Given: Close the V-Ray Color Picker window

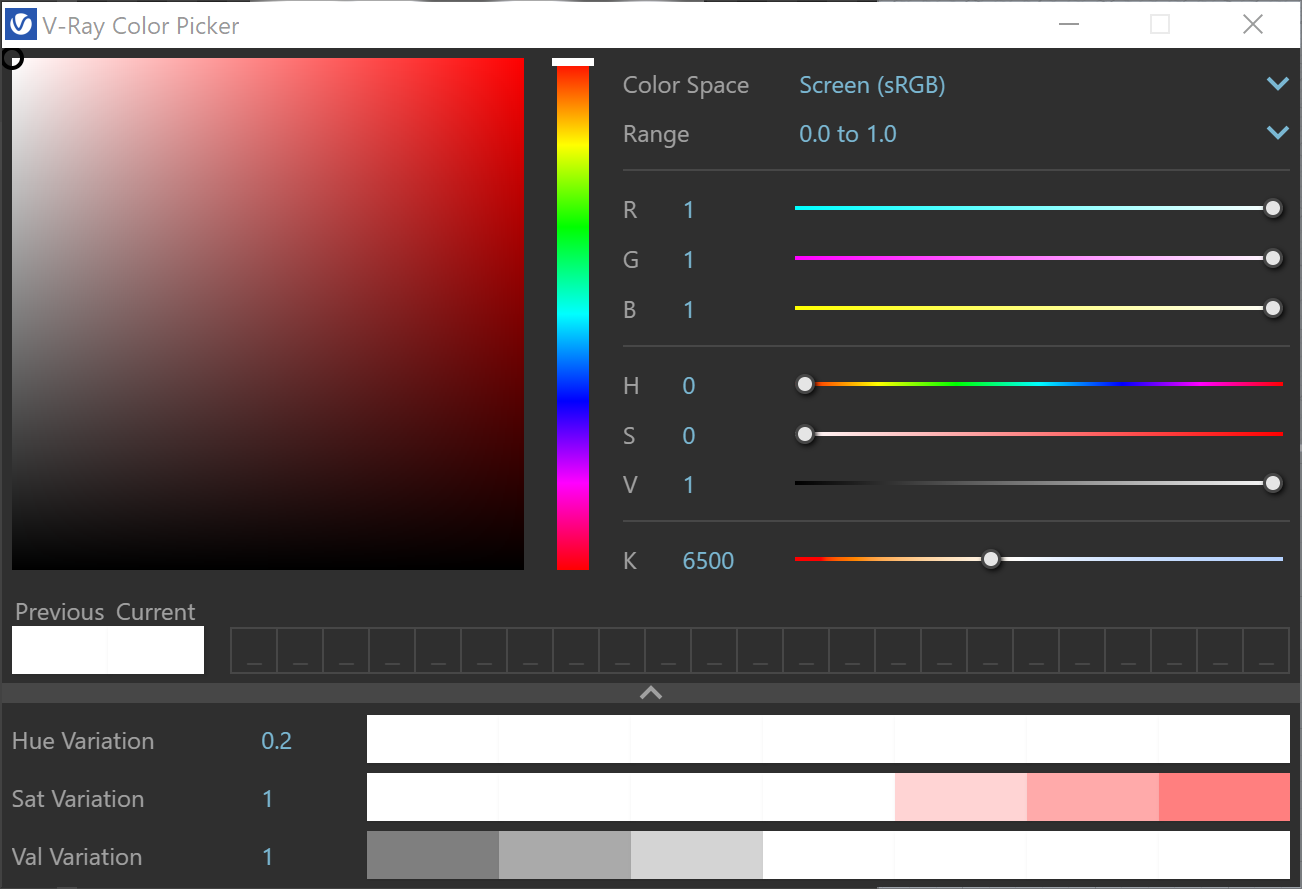Looking at the screenshot, I should click(x=1253, y=24).
